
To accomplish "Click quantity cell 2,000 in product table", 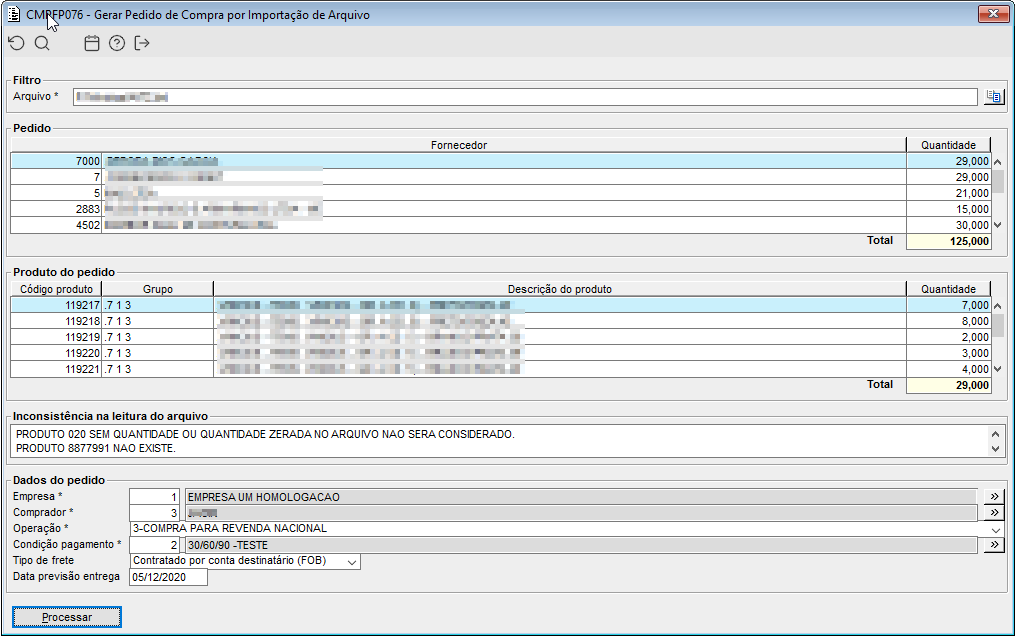I will click(949, 337).
